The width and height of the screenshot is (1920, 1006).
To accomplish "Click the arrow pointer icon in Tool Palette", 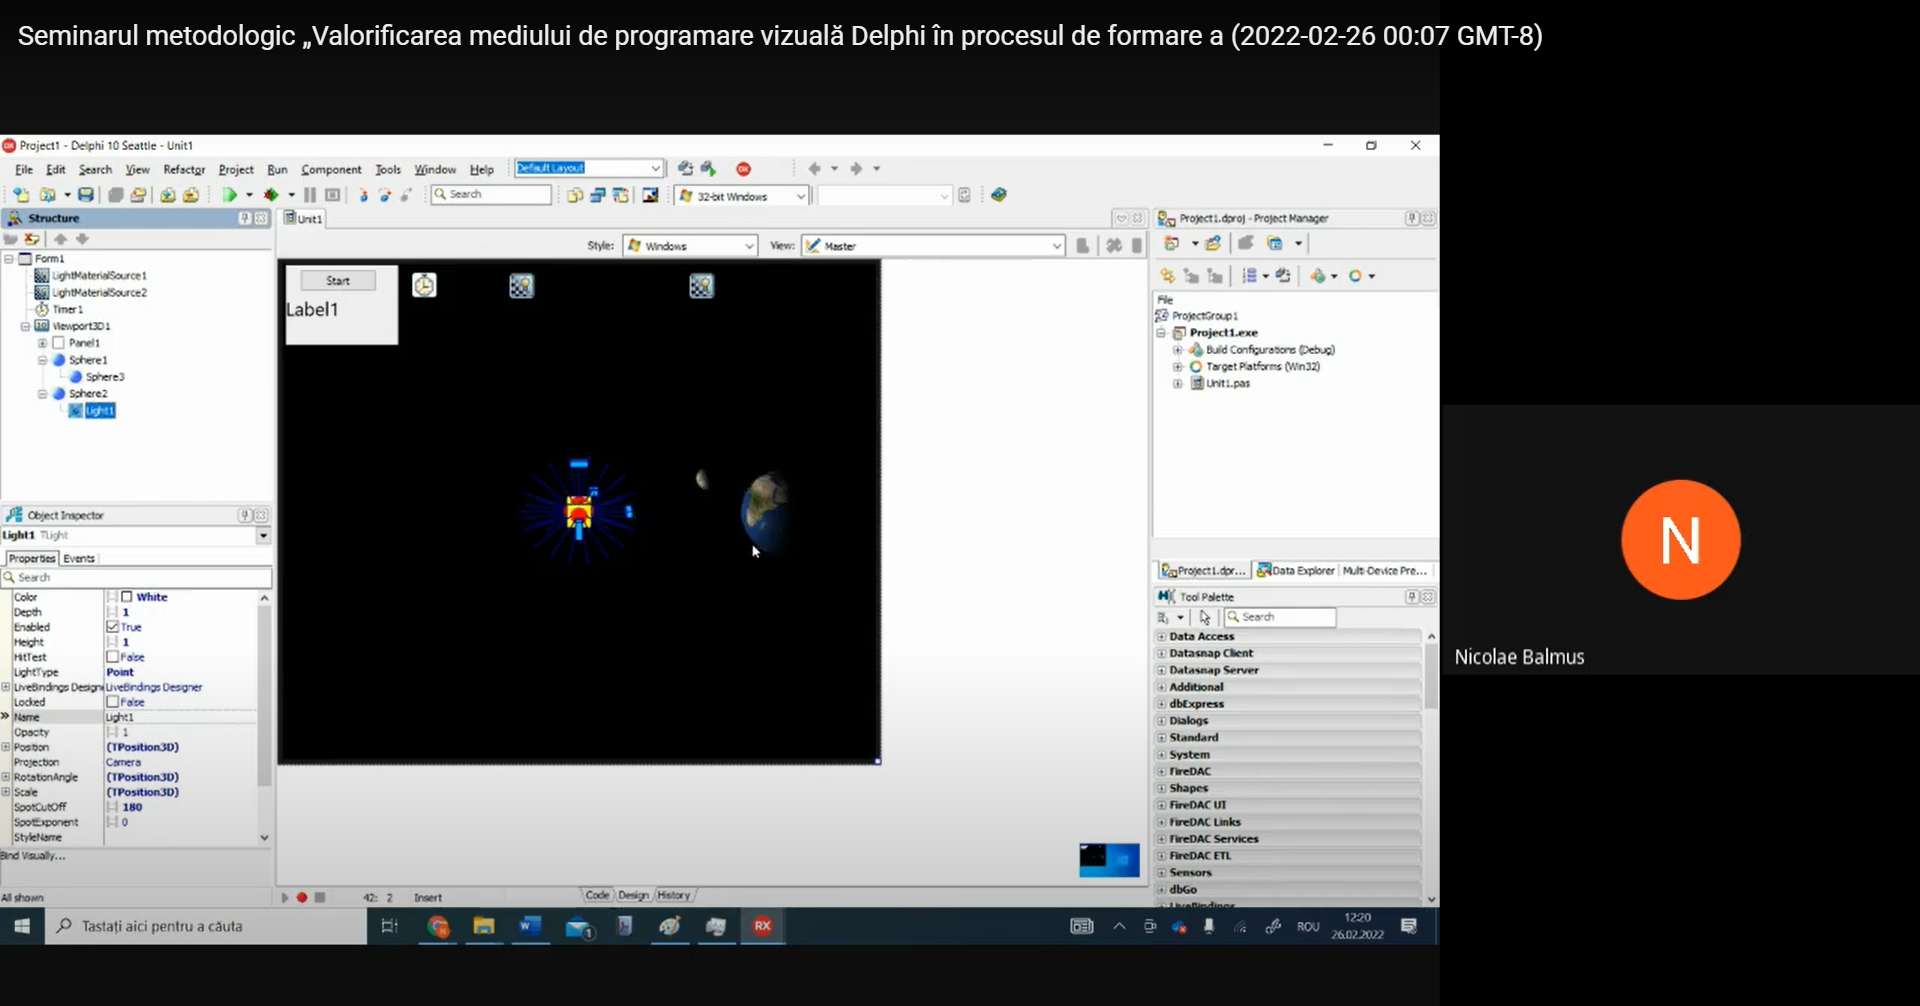I will click(x=1205, y=617).
